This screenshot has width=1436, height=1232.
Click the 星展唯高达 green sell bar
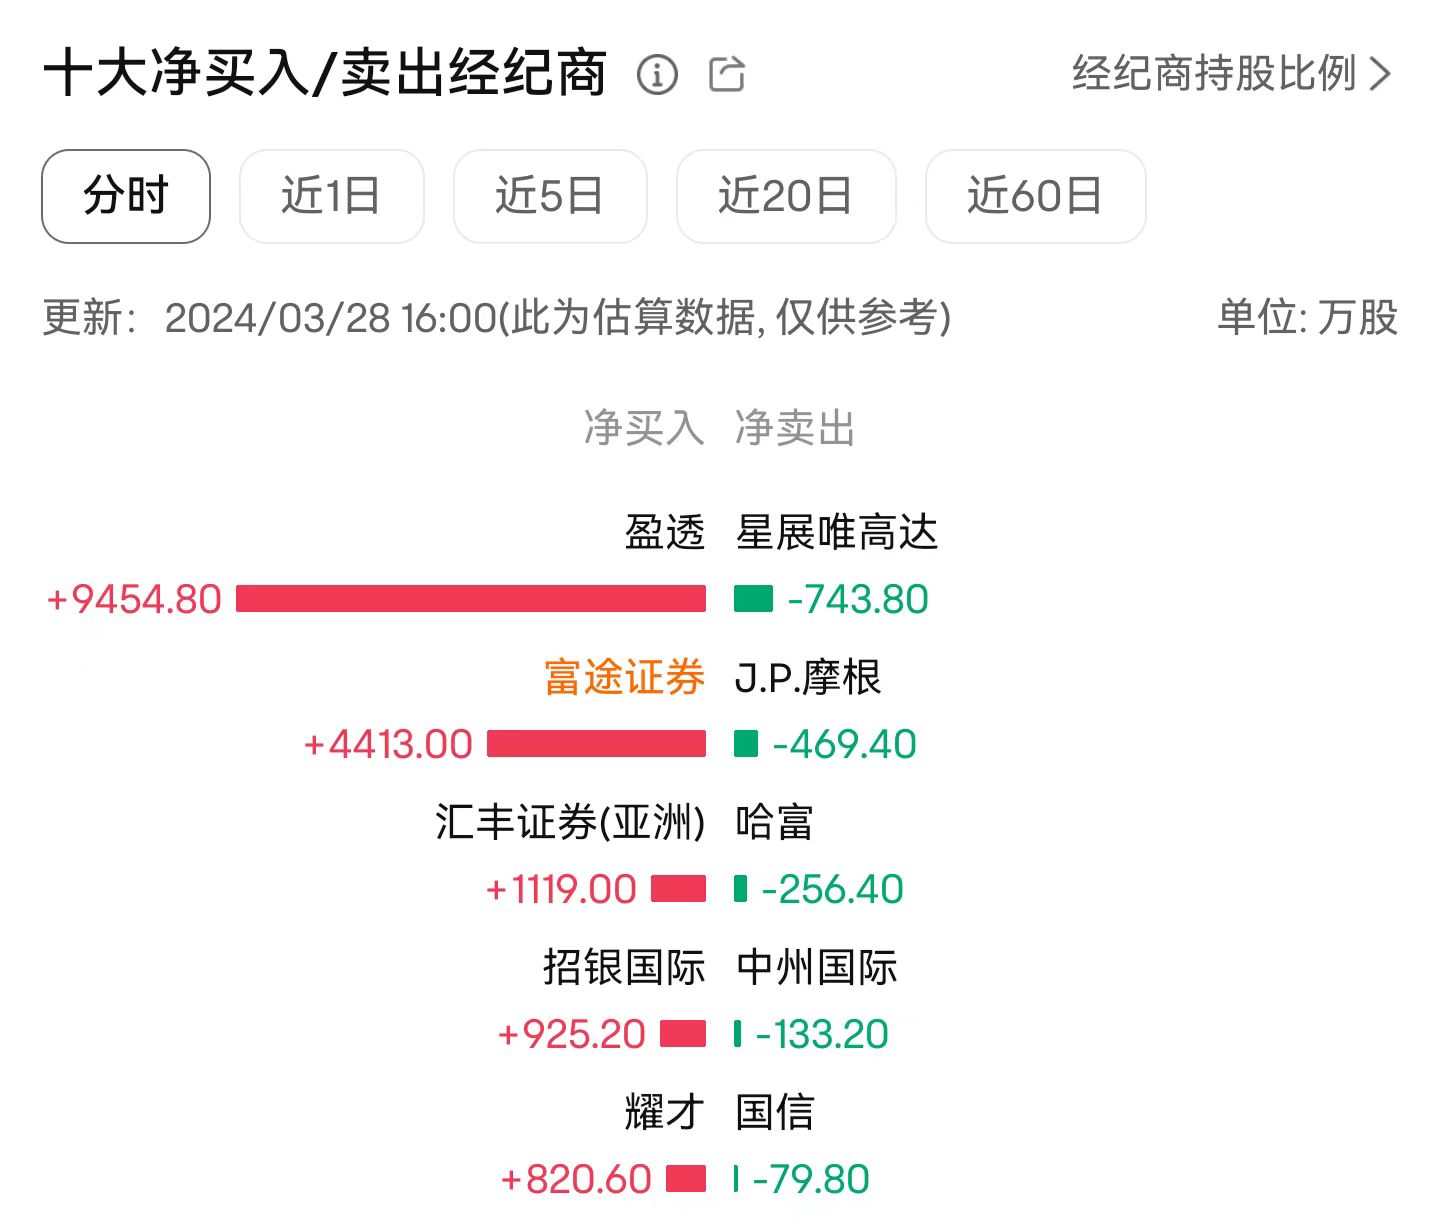click(753, 599)
